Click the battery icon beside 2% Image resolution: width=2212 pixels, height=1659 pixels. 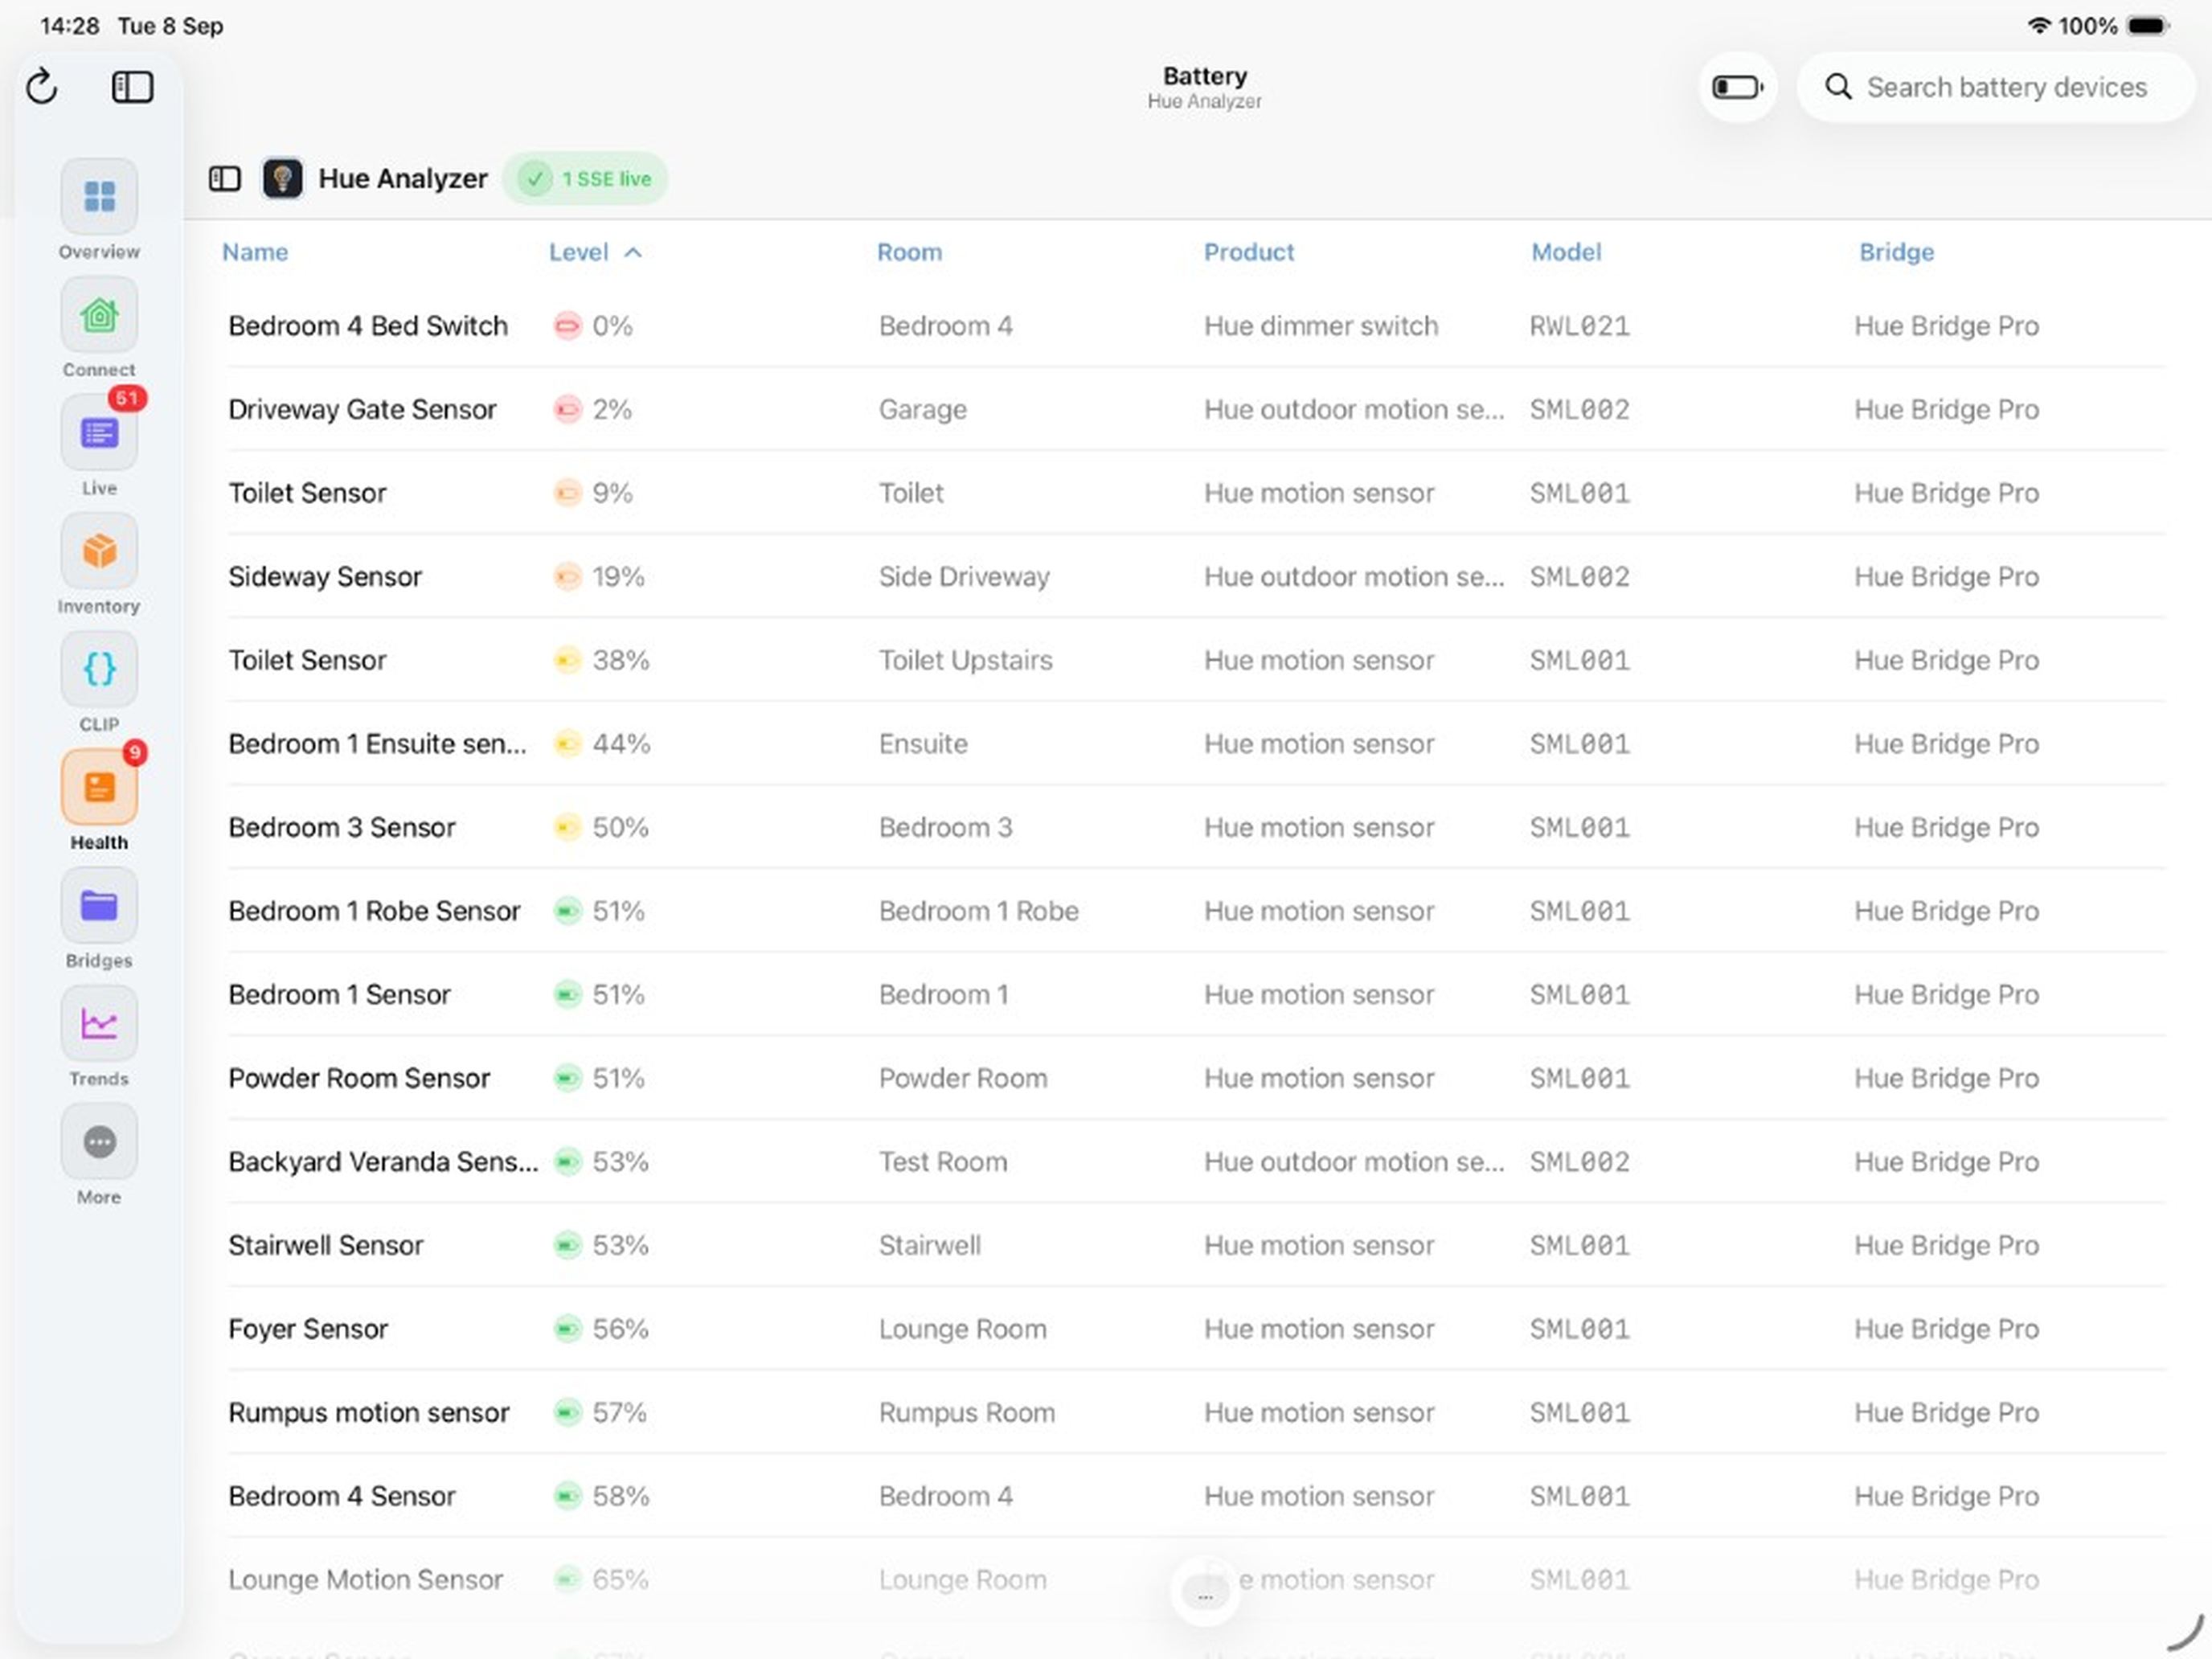[x=567, y=409]
